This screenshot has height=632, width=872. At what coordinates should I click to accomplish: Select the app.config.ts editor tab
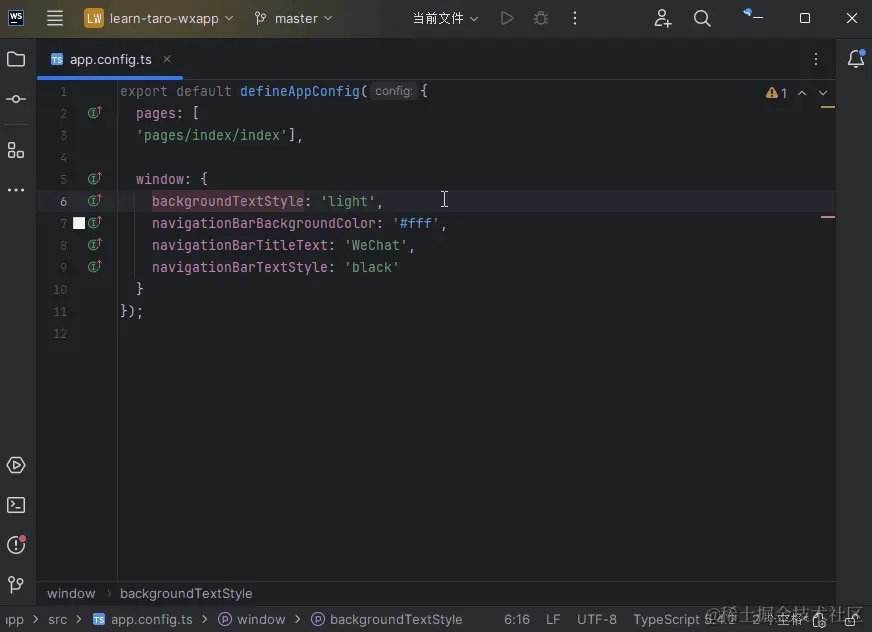click(110, 59)
